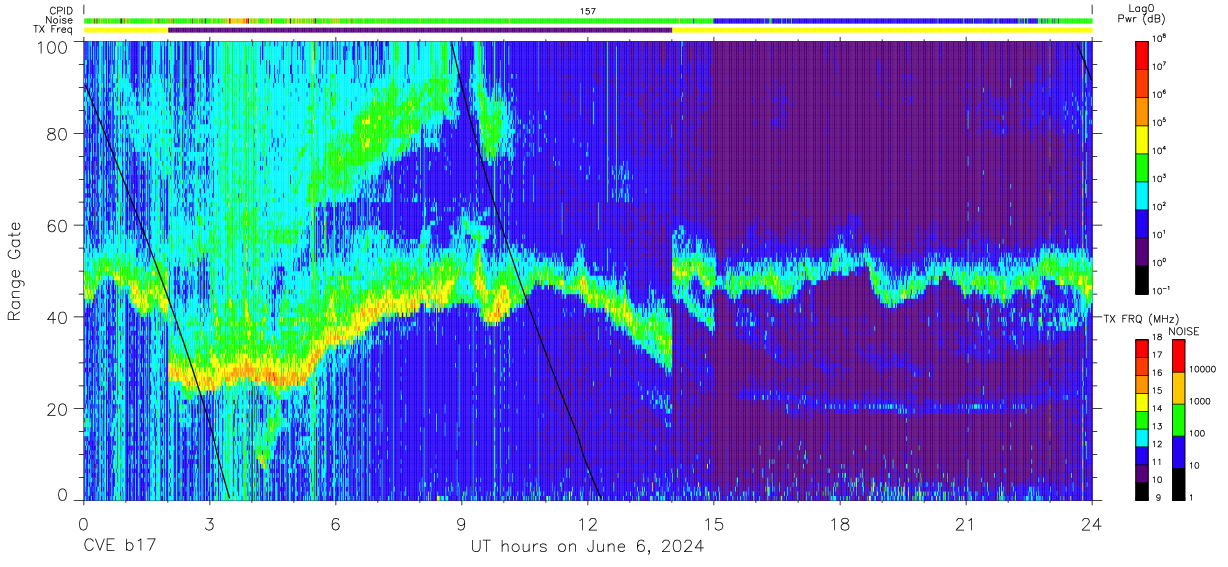Click the 10^0 power colorbar tick label
Image resolution: width=1228 pixels, height=567 pixels.
[x=1161, y=263]
